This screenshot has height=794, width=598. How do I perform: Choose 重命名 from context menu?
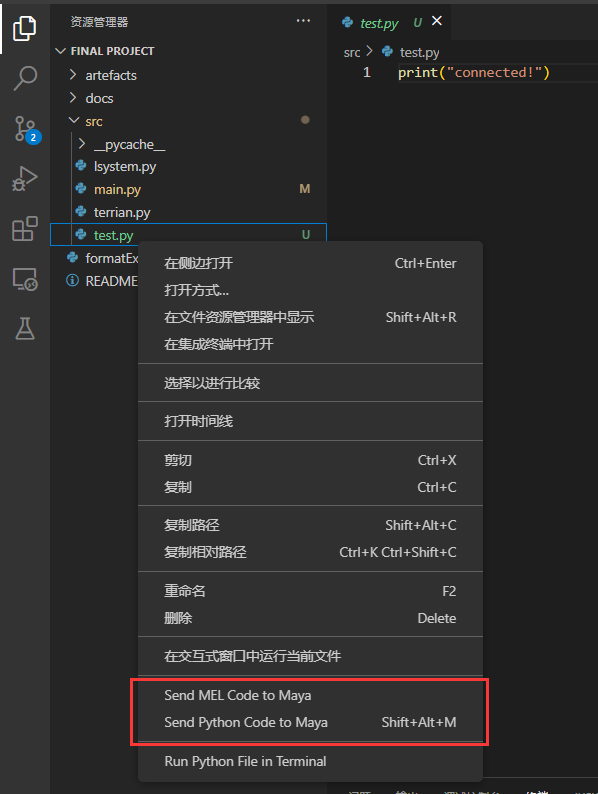coord(310,591)
